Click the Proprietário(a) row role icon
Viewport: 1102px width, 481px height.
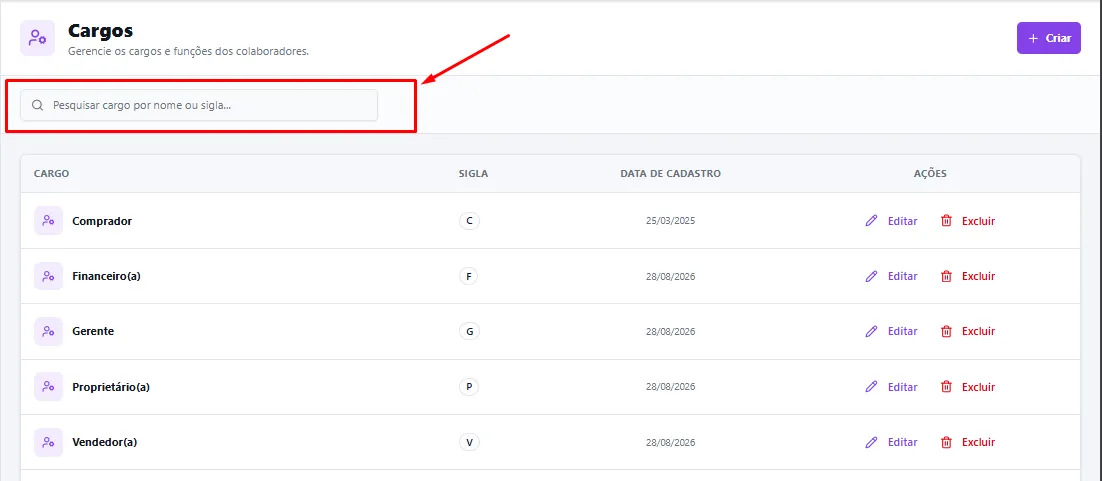(x=48, y=387)
